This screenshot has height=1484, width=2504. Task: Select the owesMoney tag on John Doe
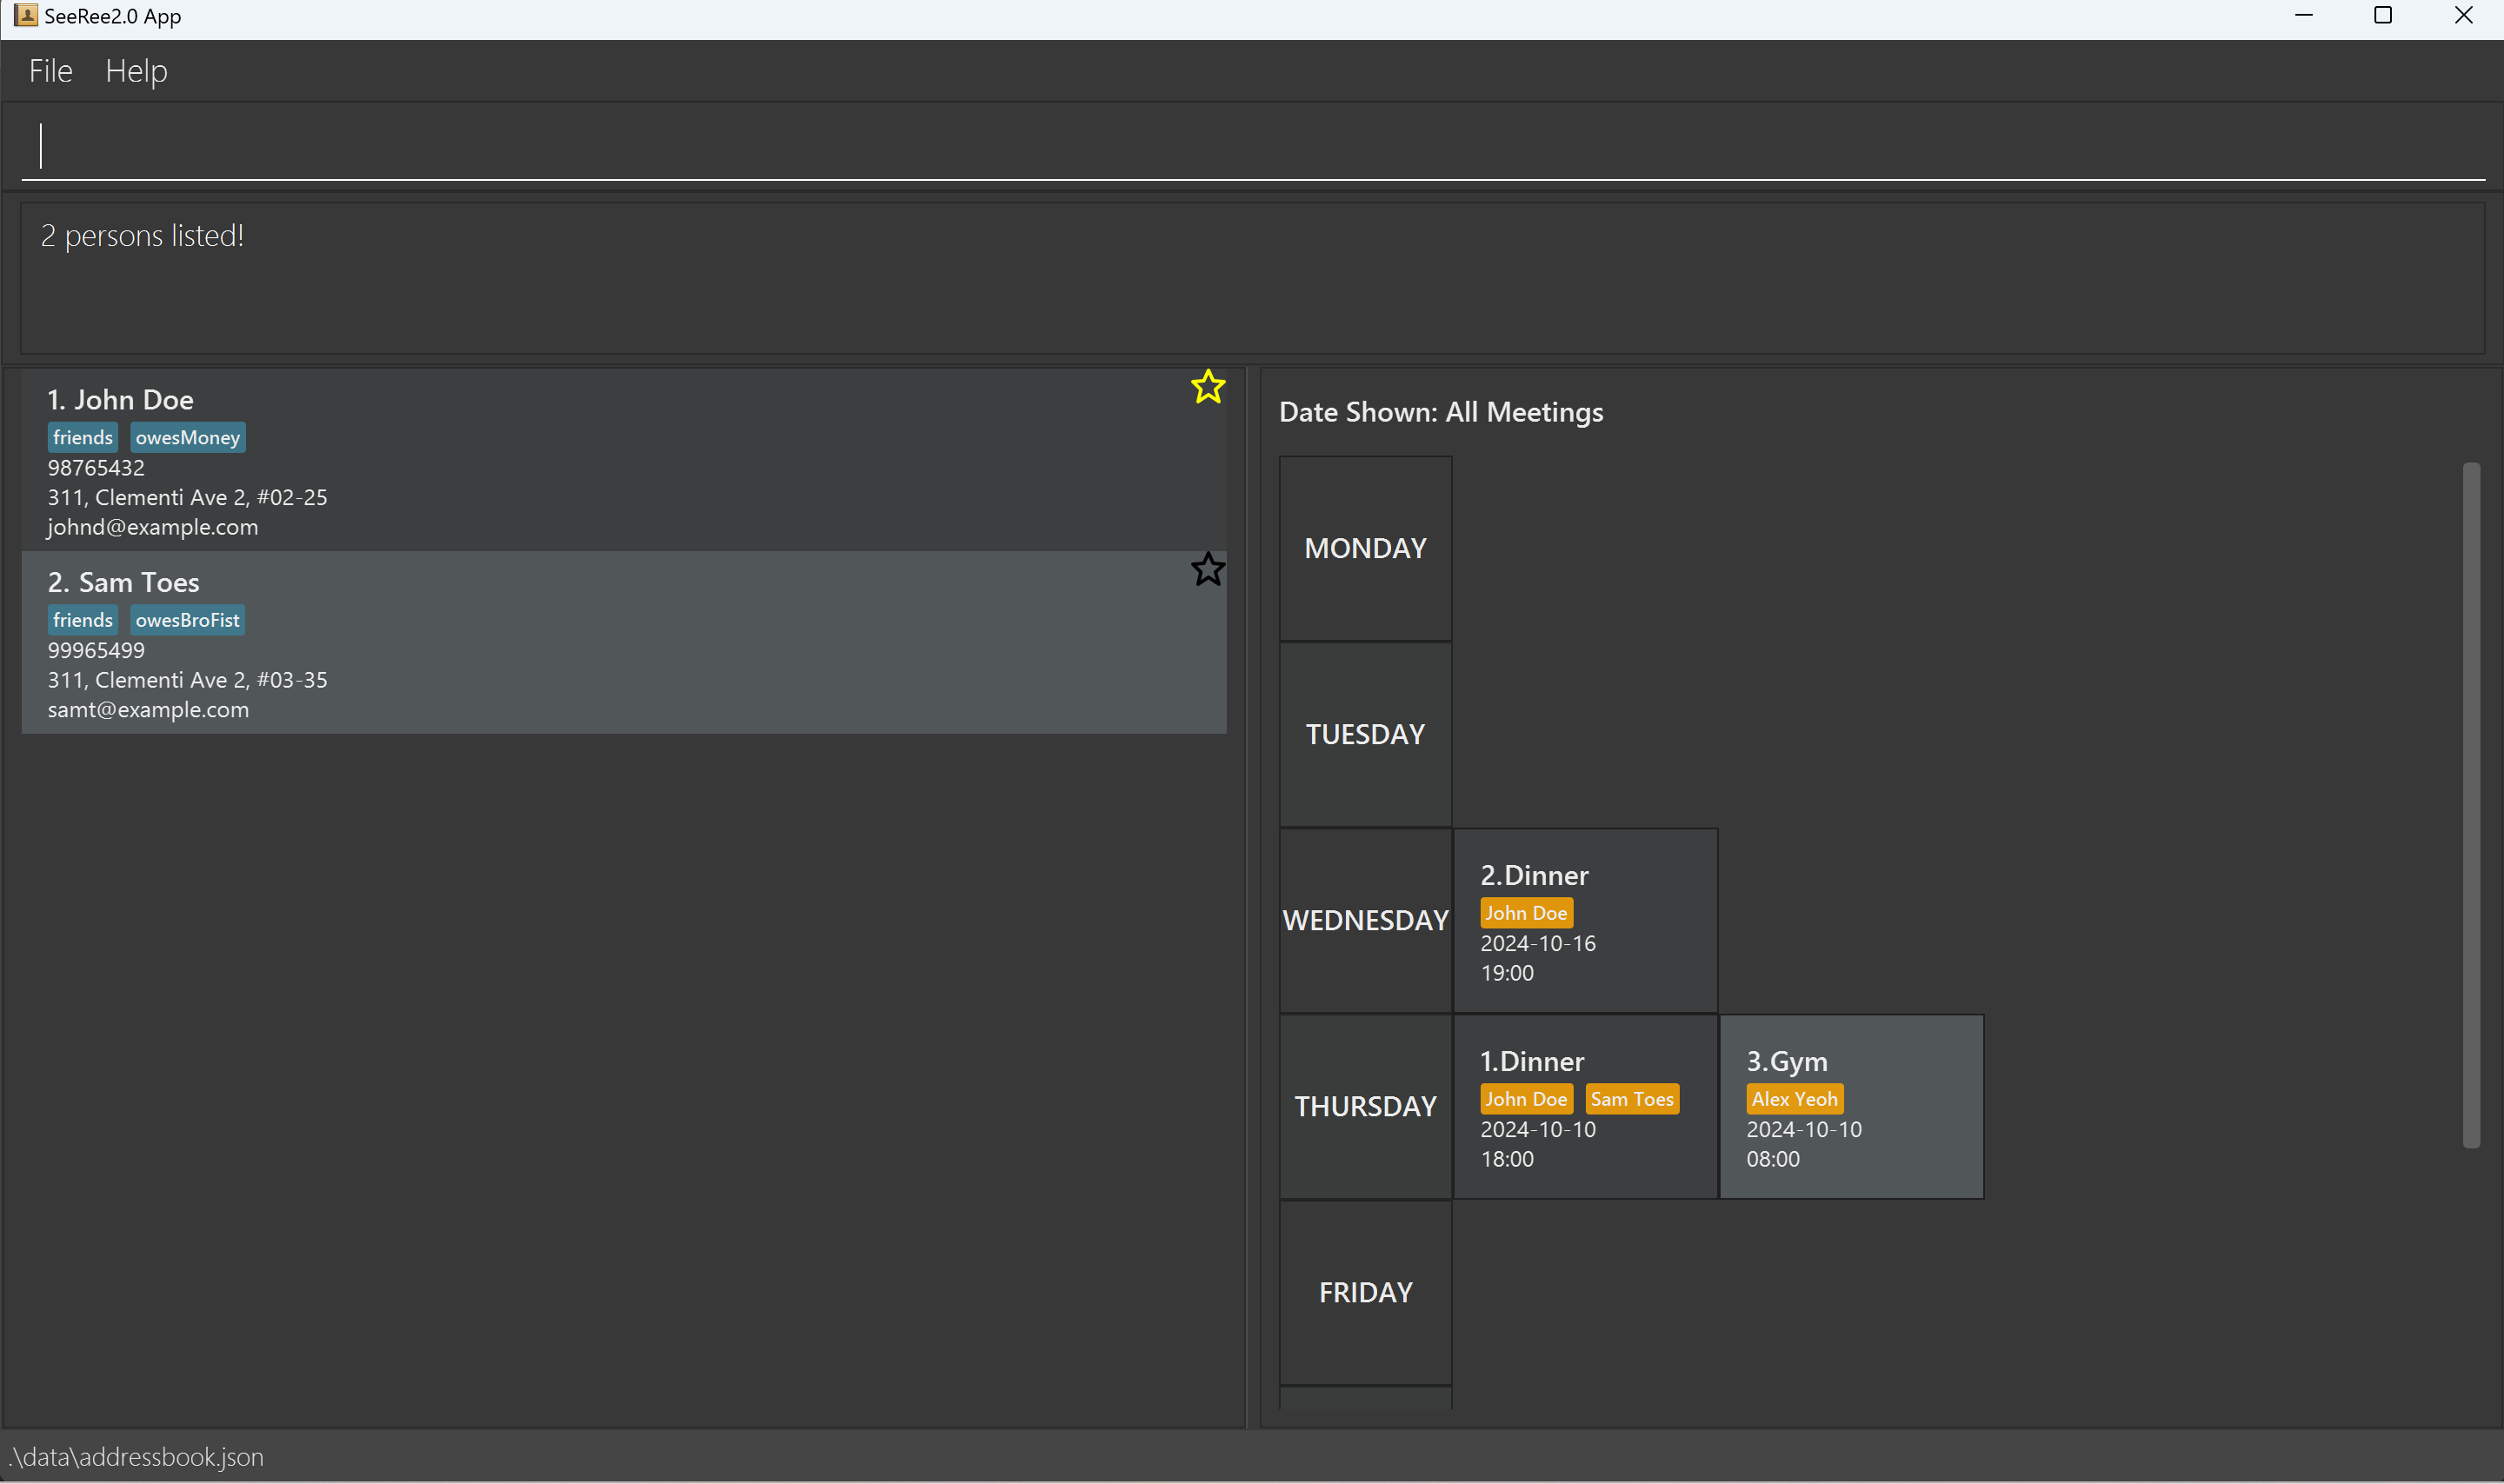187,437
